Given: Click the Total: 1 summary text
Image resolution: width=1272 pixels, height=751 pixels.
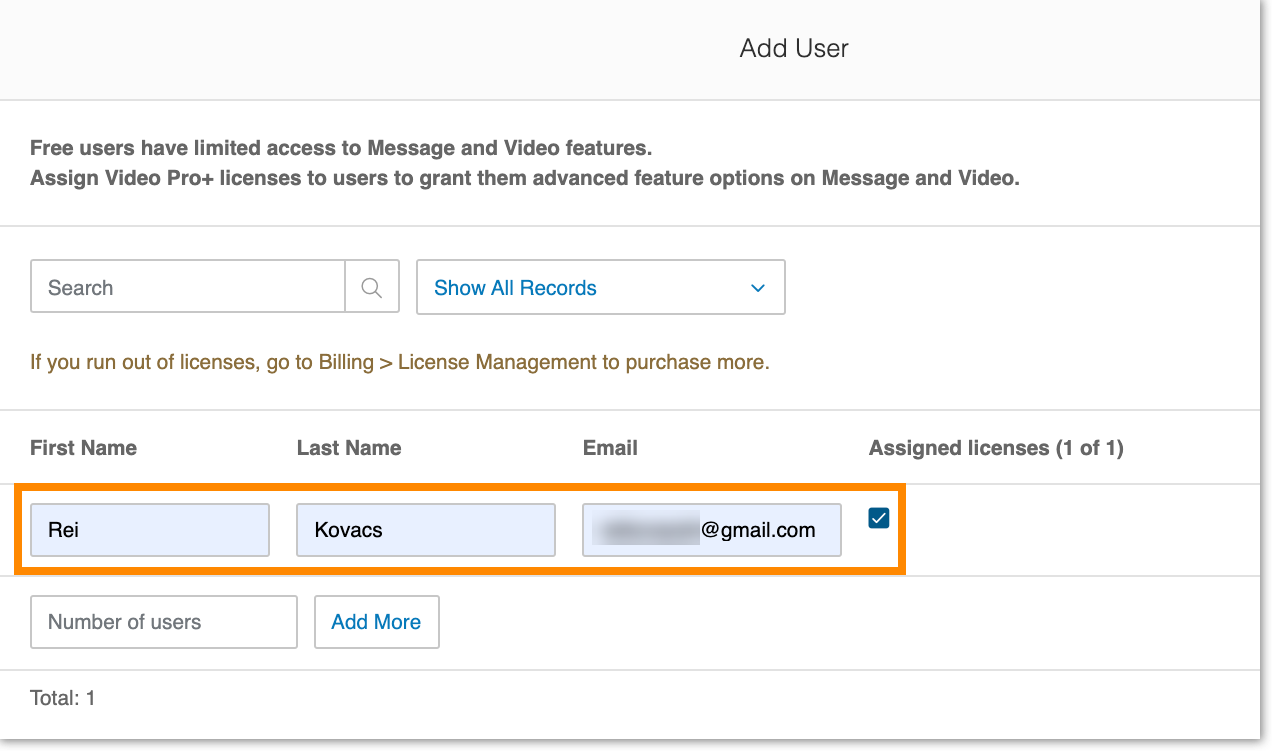Looking at the screenshot, I should 62,697.
